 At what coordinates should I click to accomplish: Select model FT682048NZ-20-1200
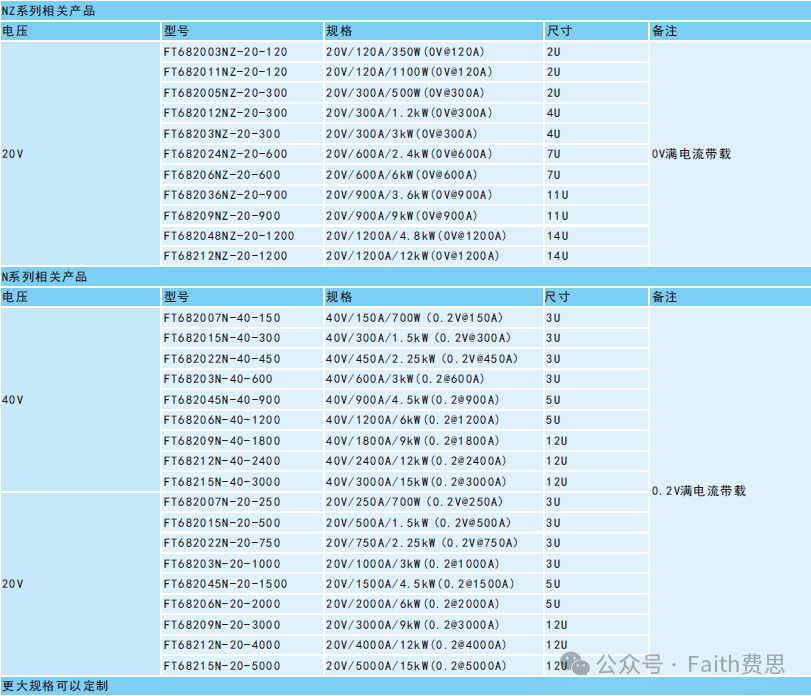pyautogui.click(x=229, y=236)
